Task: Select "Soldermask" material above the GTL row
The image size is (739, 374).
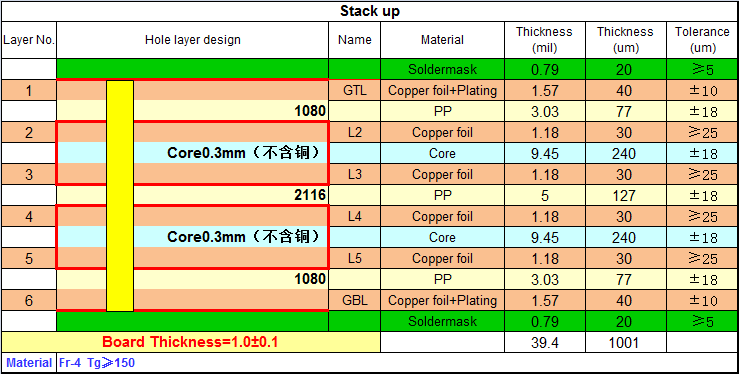Action: point(442,69)
